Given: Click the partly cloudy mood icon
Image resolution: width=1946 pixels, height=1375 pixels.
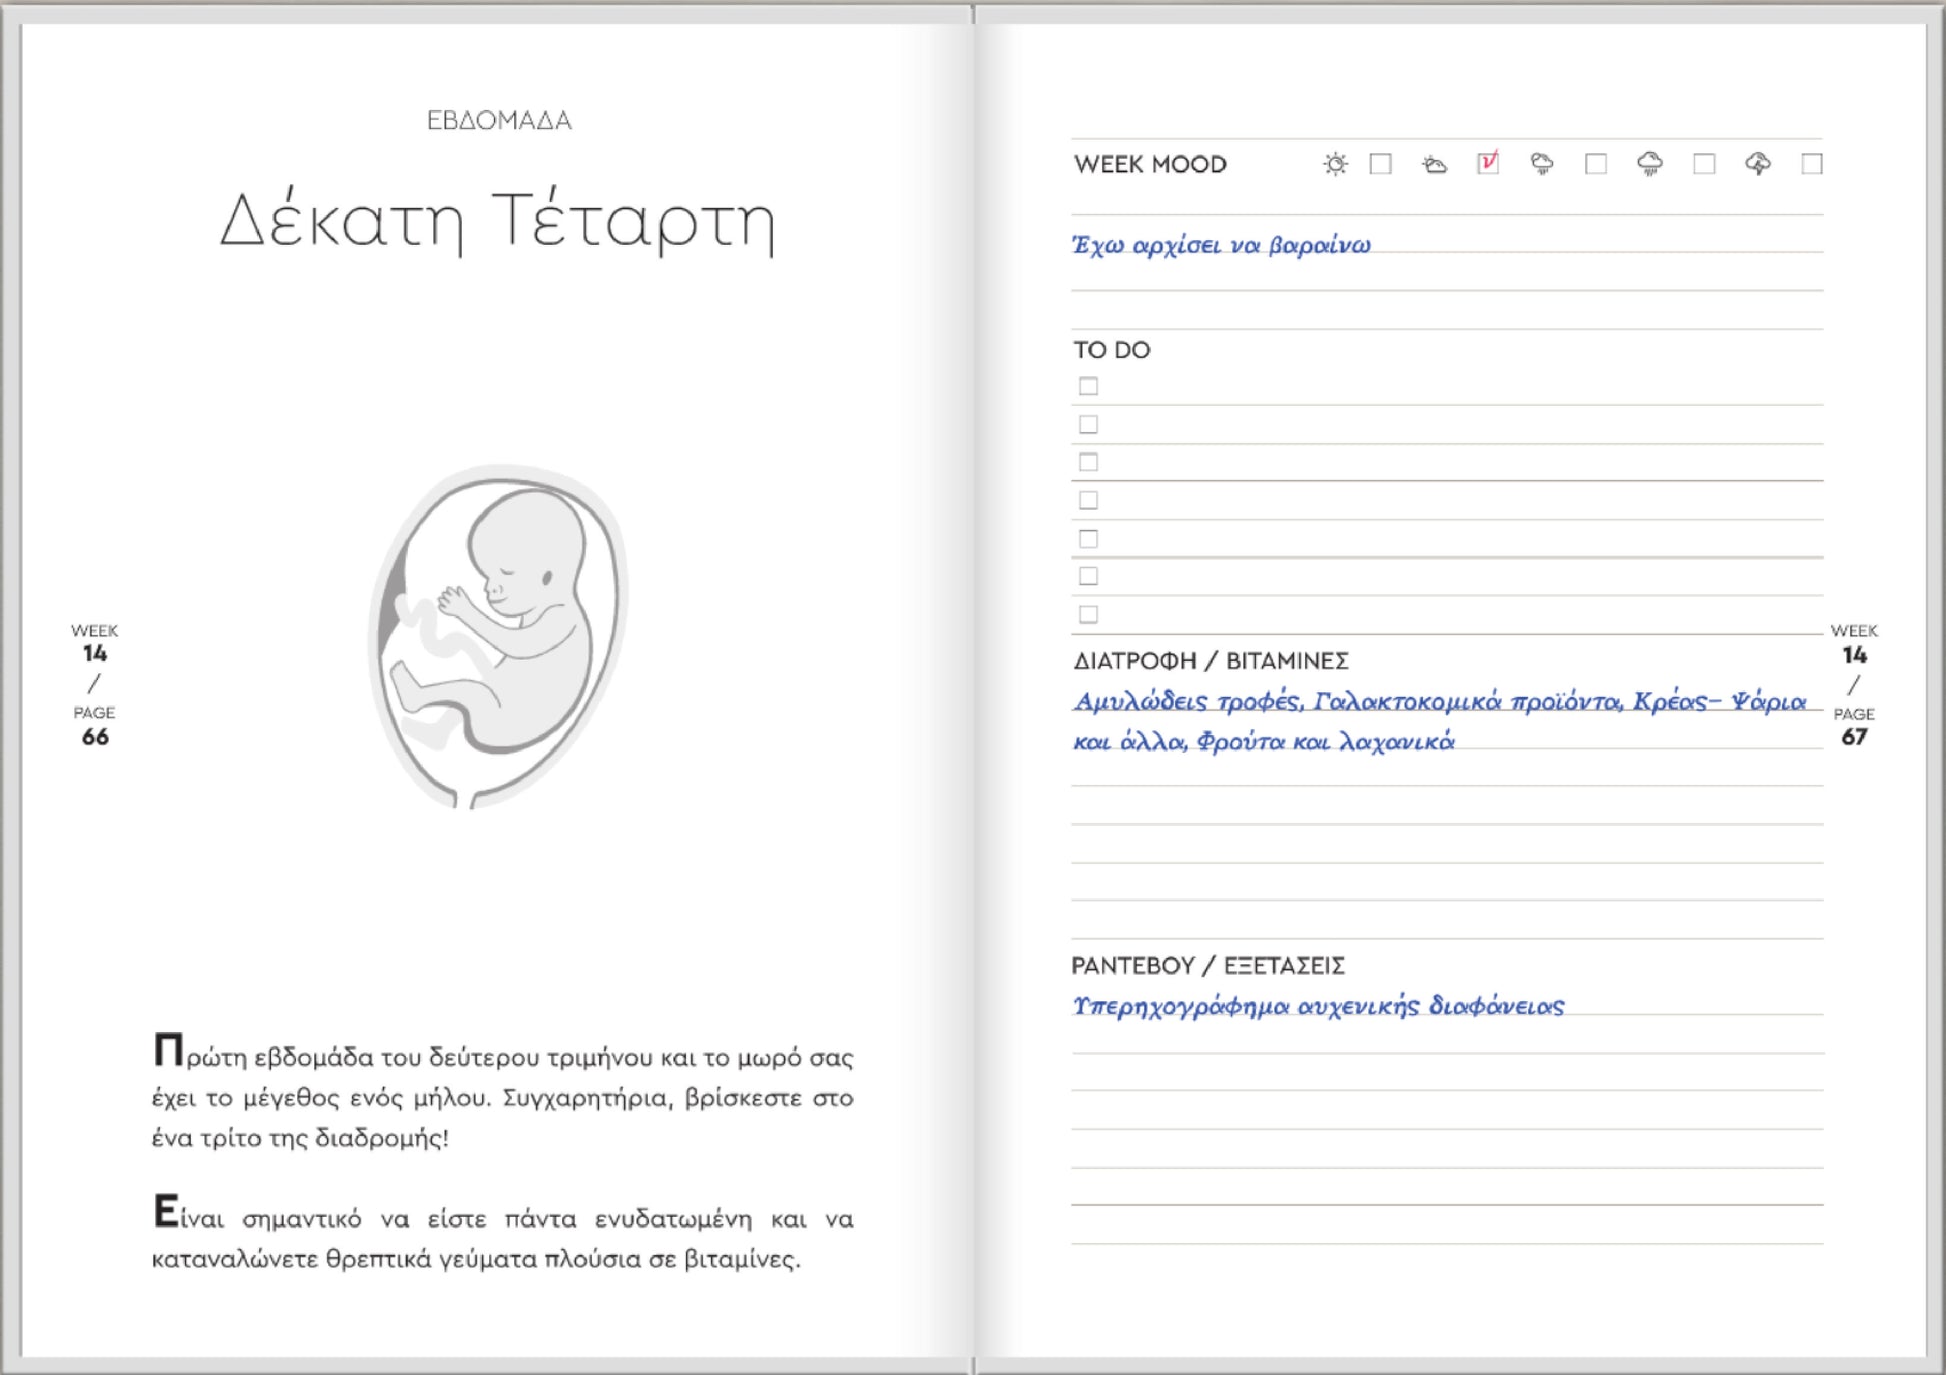Looking at the screenshot, I should point(1434,164).
